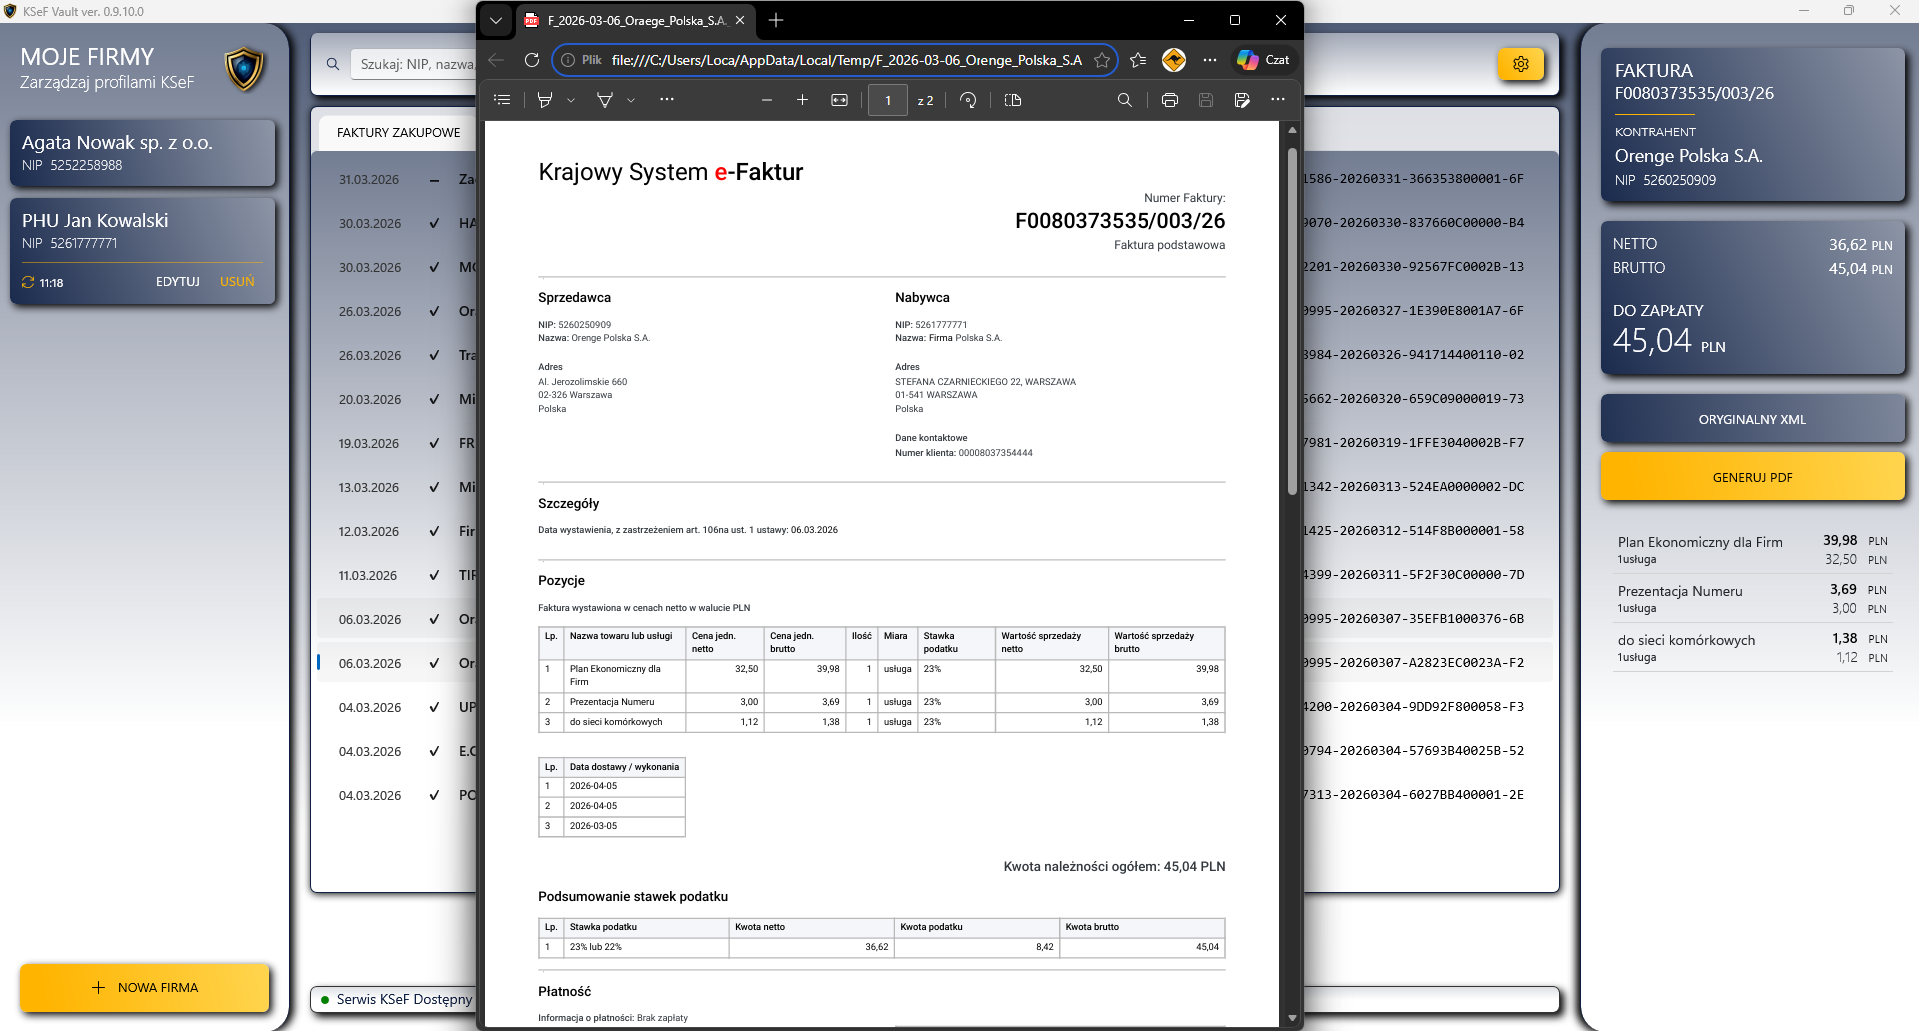Click the search magnifier in KSeF Vault

tap(333, 64)
